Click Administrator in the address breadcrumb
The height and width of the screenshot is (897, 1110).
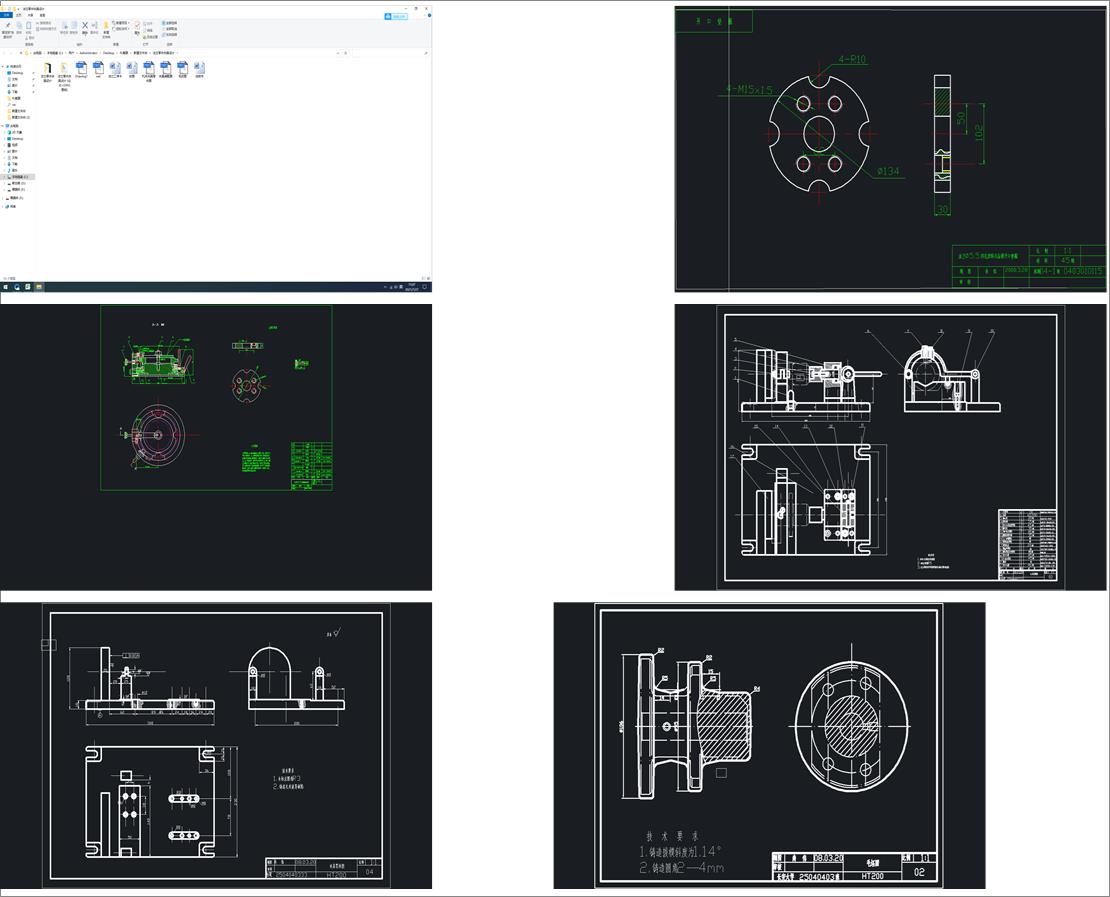tap(88, 53)
